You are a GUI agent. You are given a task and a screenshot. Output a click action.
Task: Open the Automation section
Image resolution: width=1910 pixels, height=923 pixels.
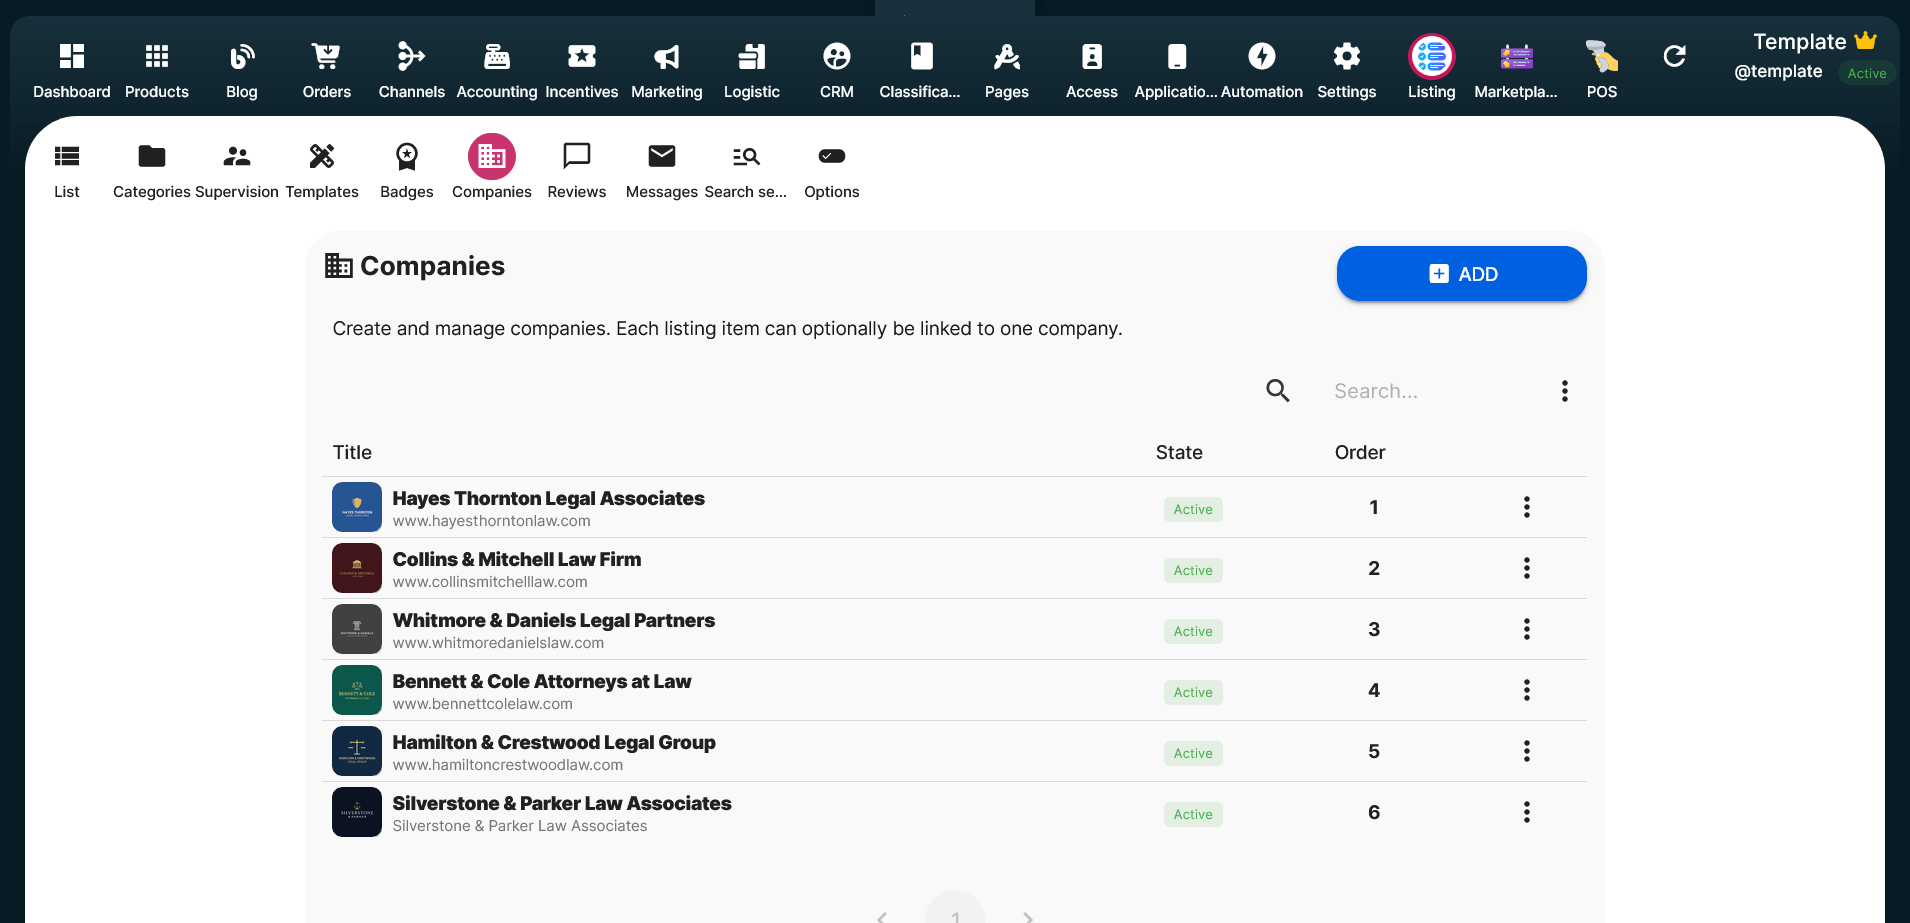[1262, 70]
